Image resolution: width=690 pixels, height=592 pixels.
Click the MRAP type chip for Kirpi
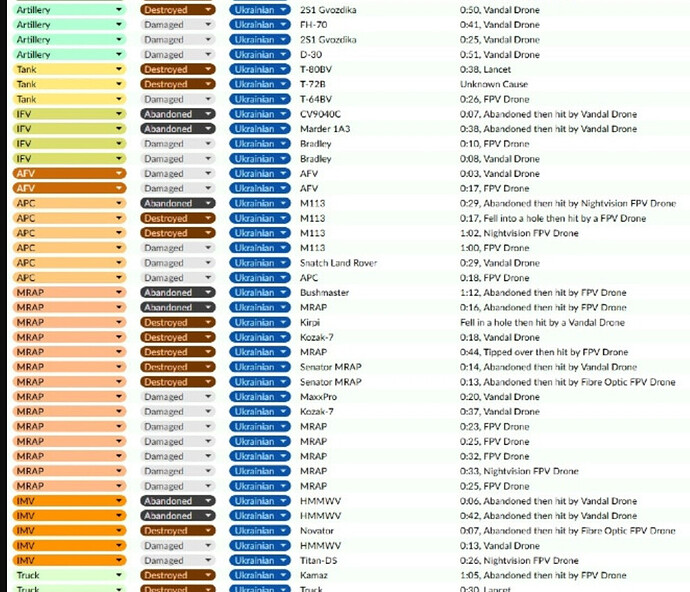pos(68,323)
